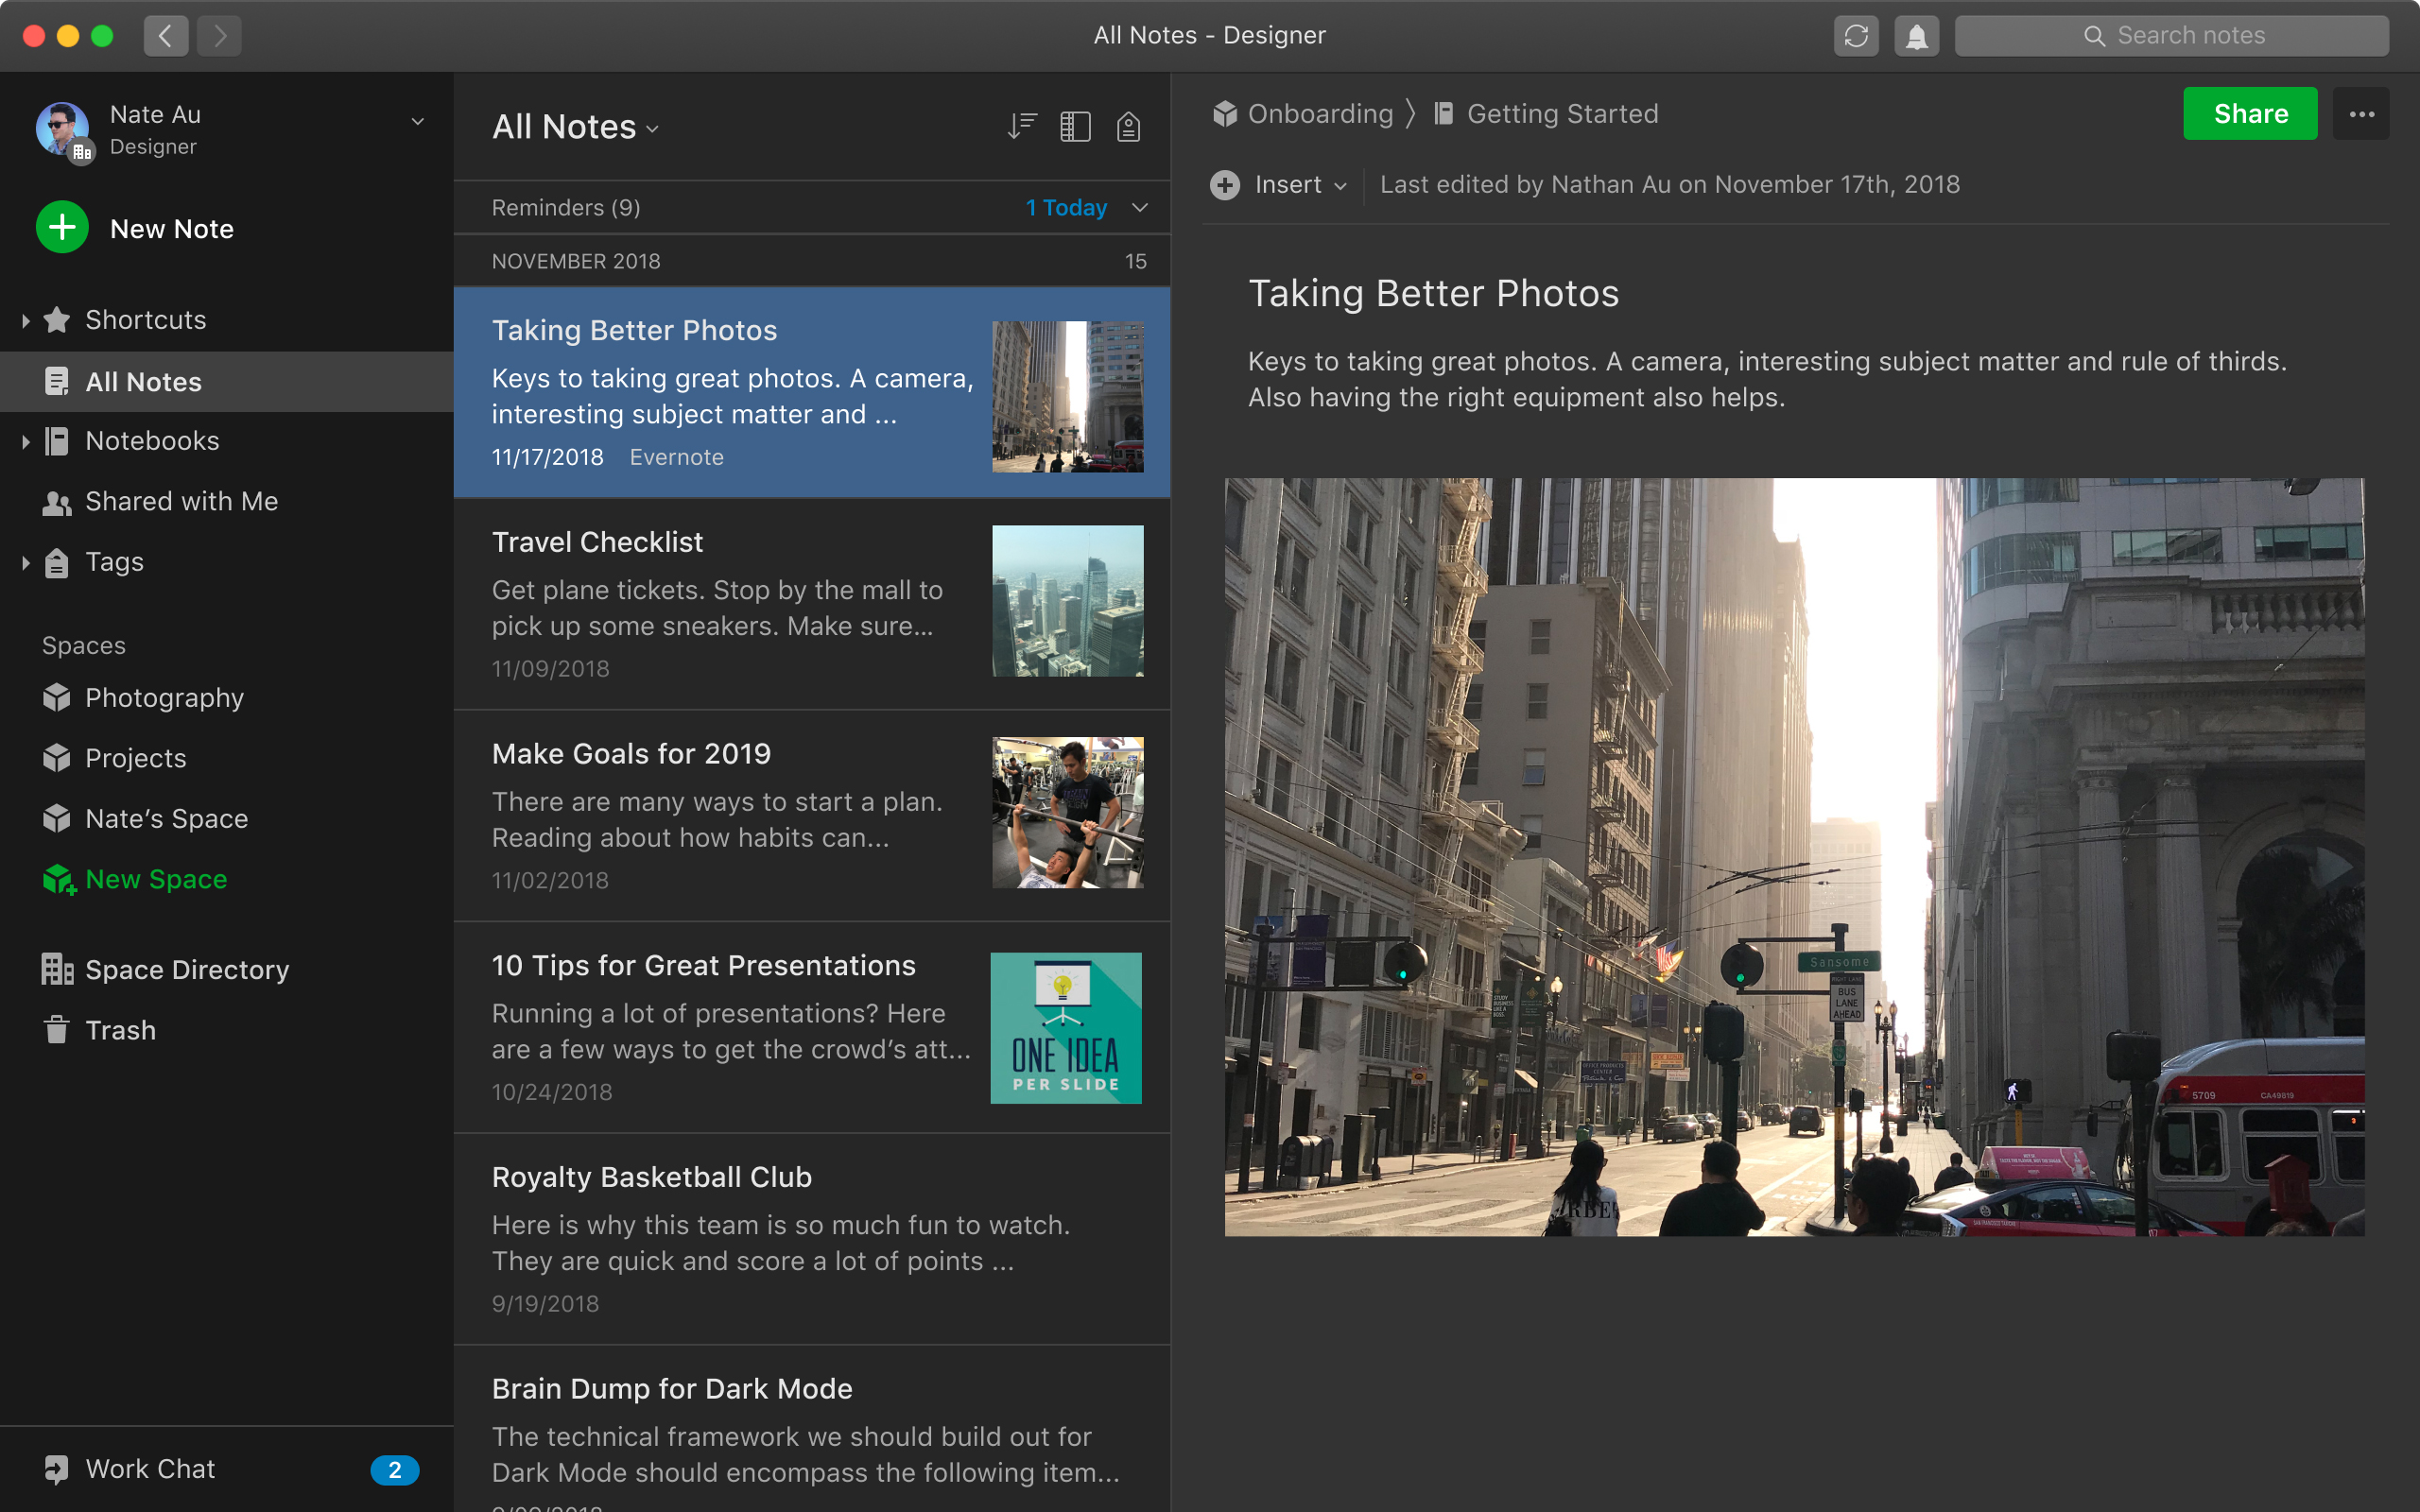Click the snippet/card view toggle icon
This screenshot has width=2420, height=1512.
(x=1075, y=128)
